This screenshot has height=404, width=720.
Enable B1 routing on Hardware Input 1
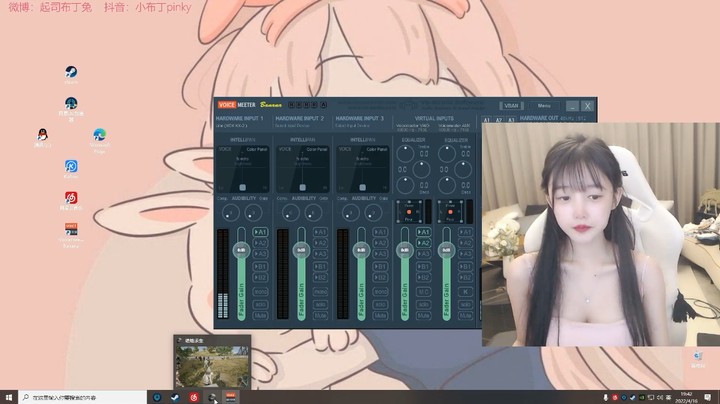coord(260,266)
